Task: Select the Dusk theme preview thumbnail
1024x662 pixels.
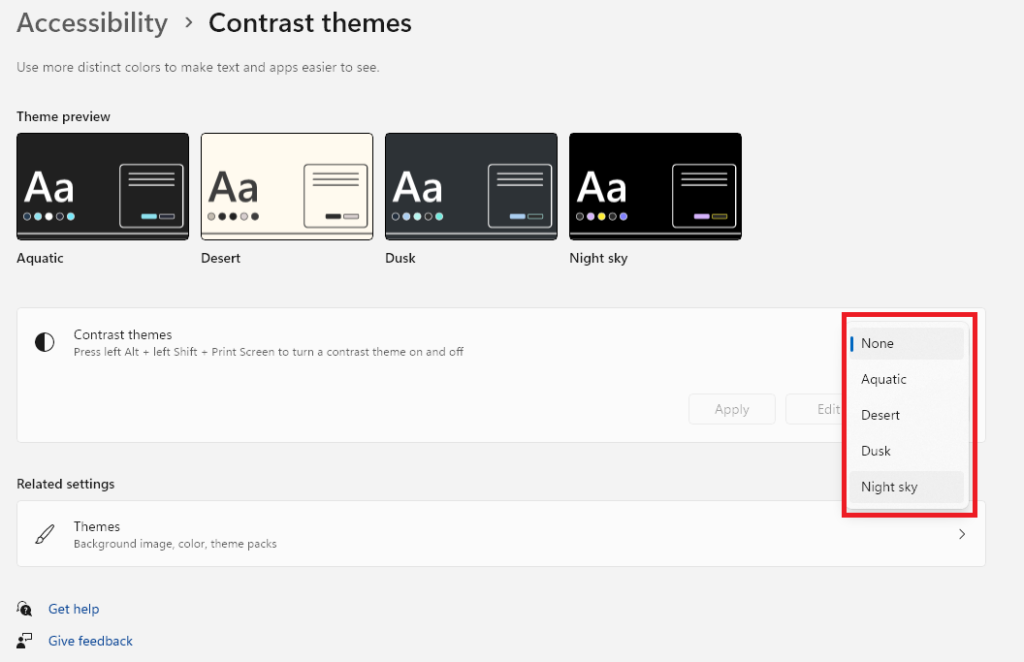Action: point(471,187)
